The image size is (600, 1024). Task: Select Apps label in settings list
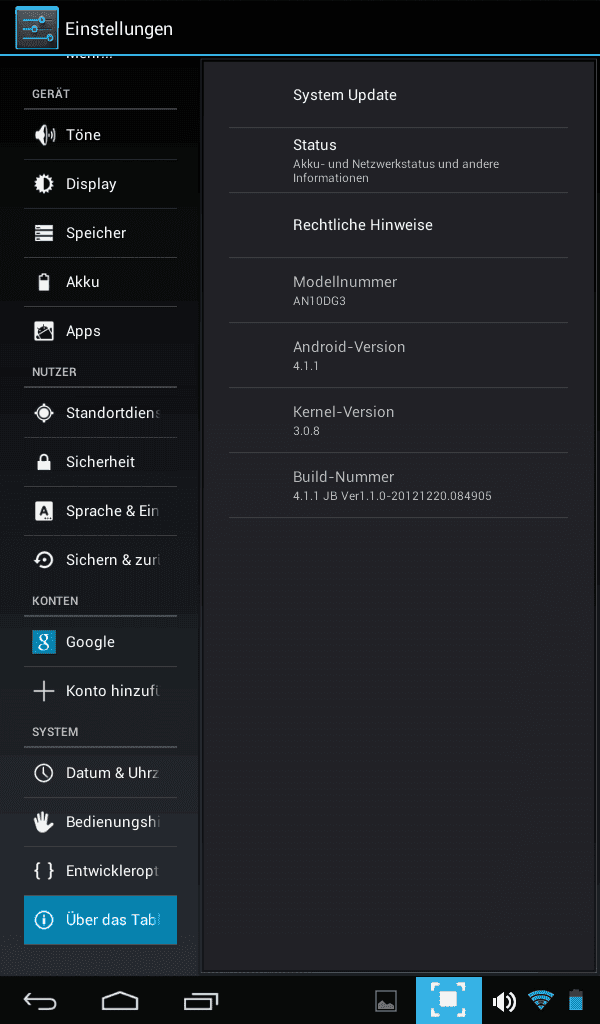pyautogui.click(x=83, y=331)
